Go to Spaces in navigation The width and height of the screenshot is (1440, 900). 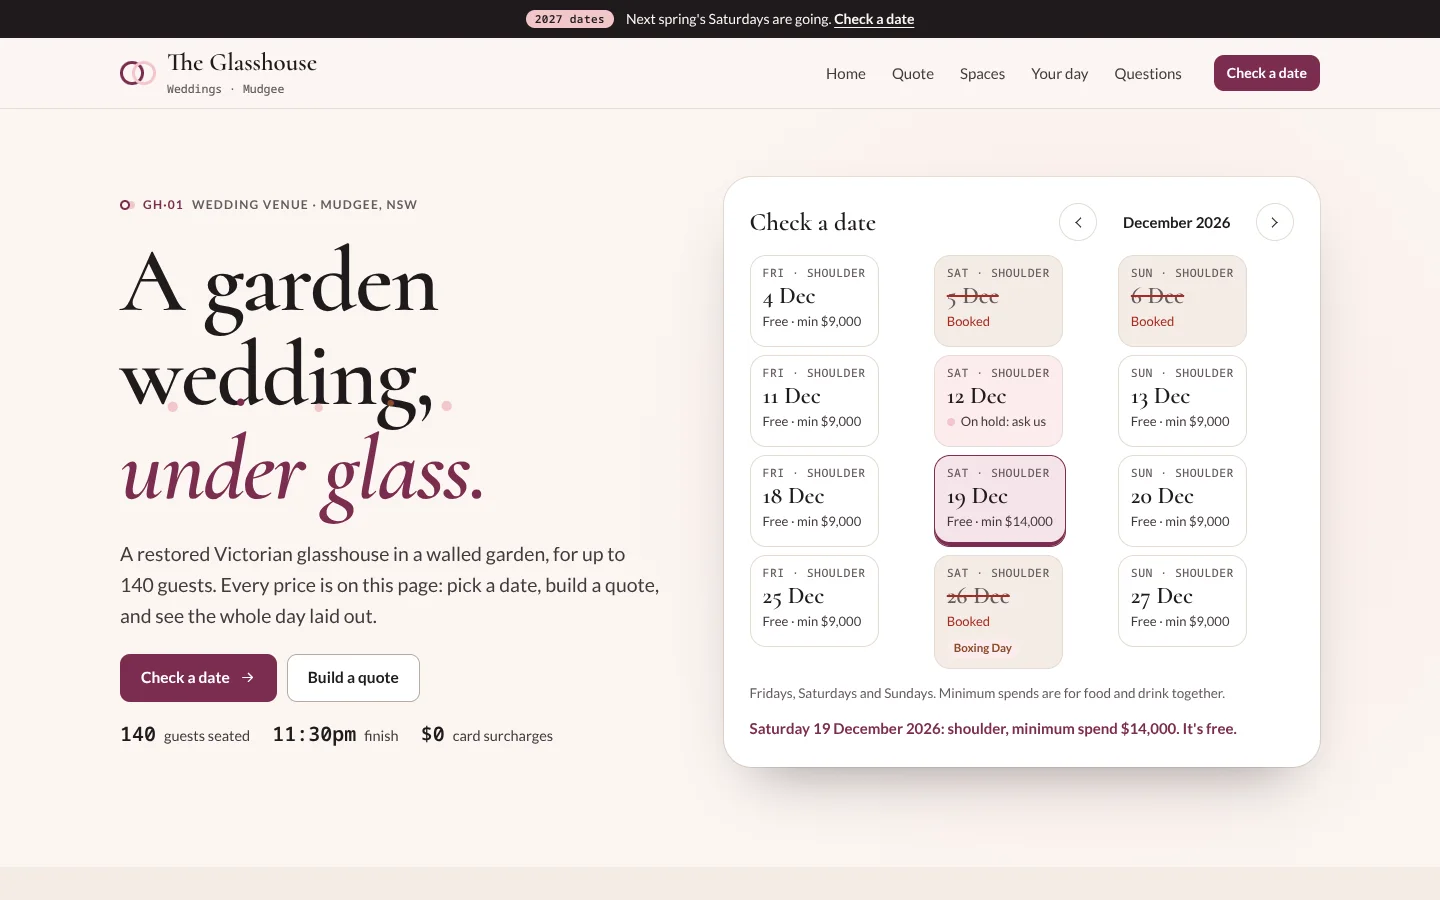pyautogui.click(x=982, y=73)
